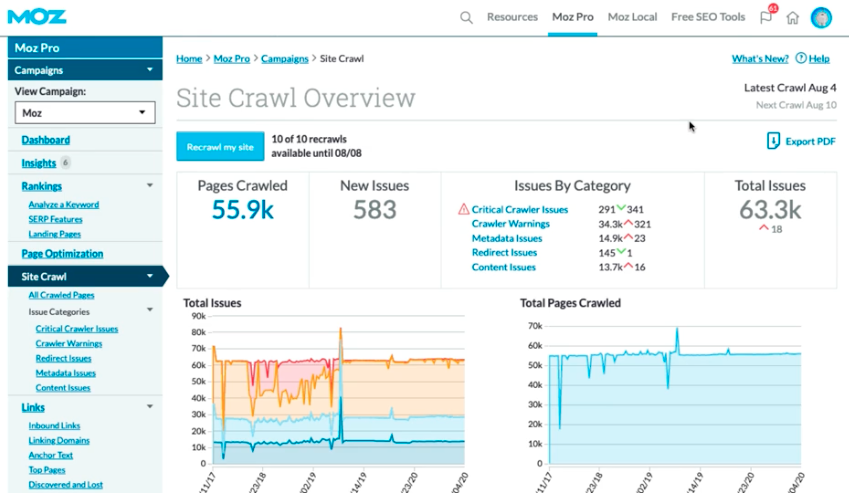
Task: Toggle the Links section arrow
Action: (x=150, y=406)
